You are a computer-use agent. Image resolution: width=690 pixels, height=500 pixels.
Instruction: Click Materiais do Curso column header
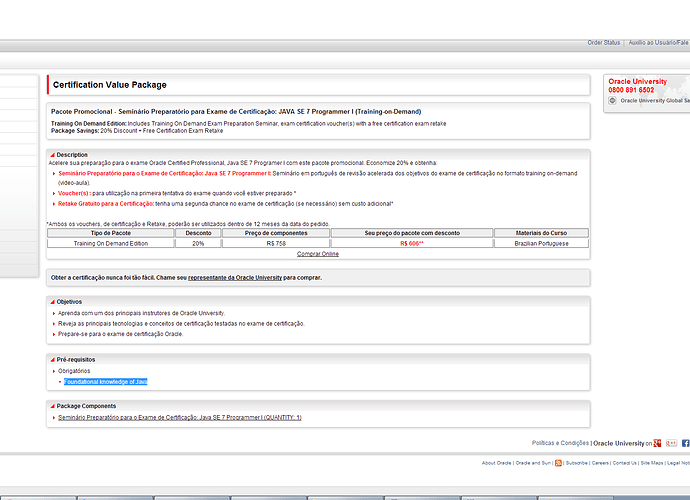click(x=541, y=233)
